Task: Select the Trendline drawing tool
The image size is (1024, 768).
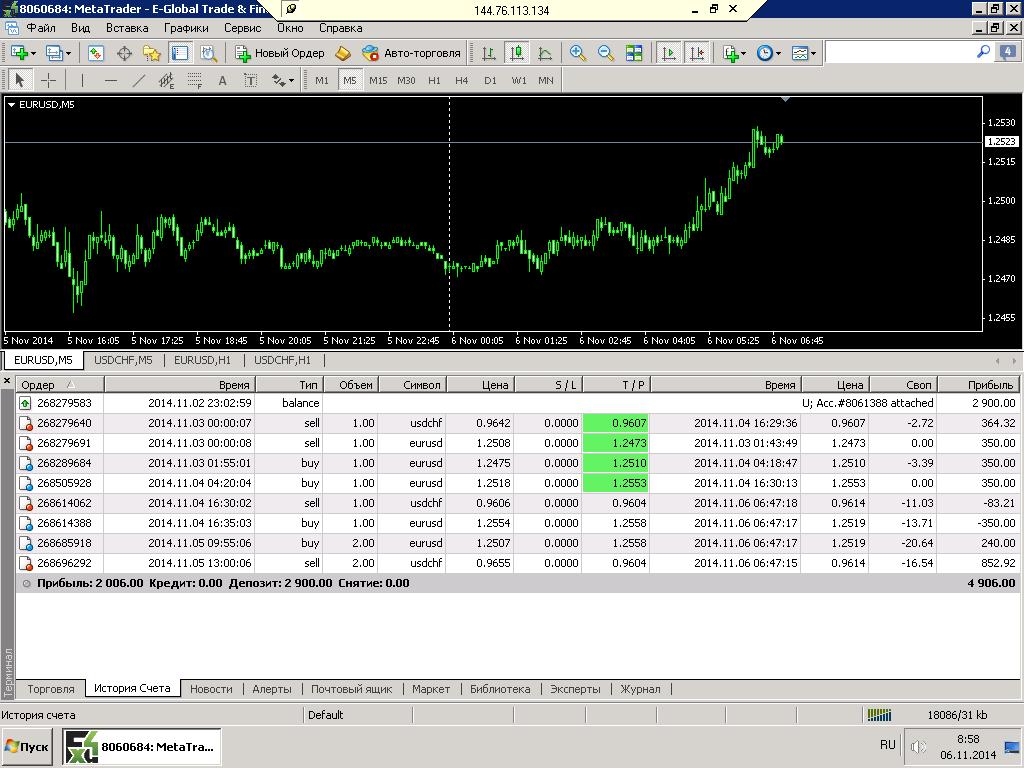Action: 138,80
